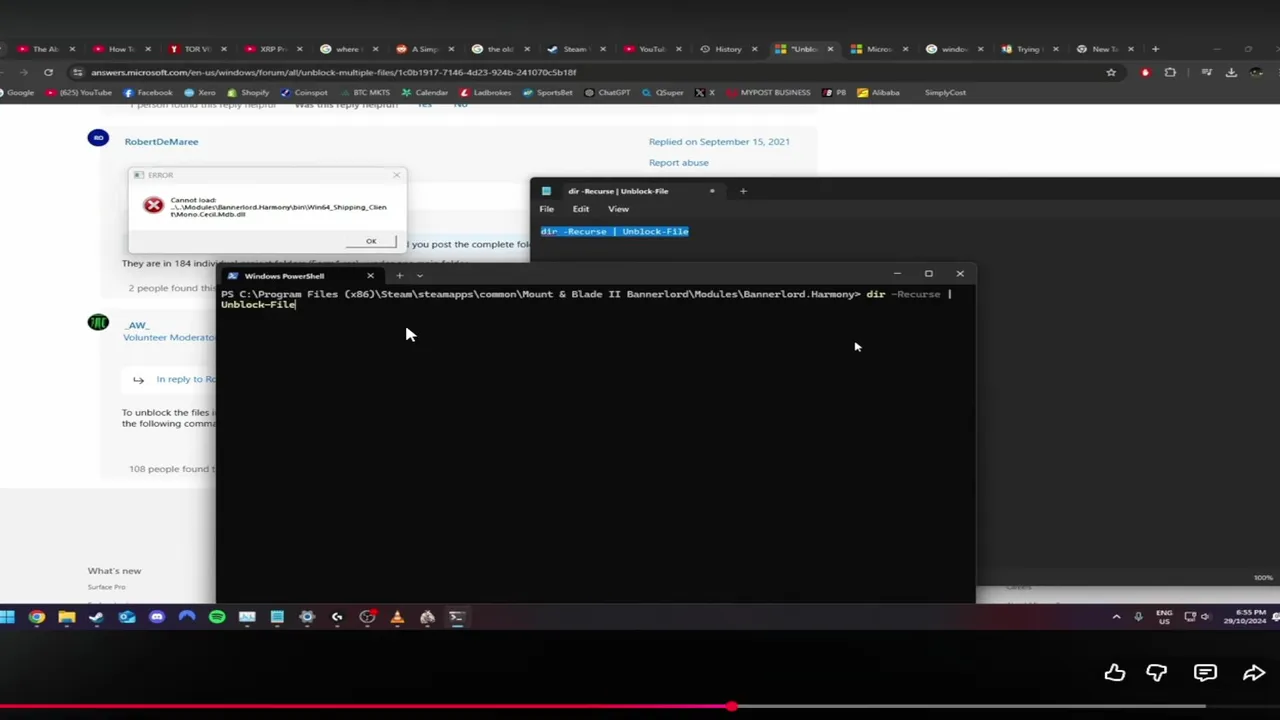This screenshot has width=1280, height=720.
Task: Open Coinspot bookmark
Action: point(304,93)
